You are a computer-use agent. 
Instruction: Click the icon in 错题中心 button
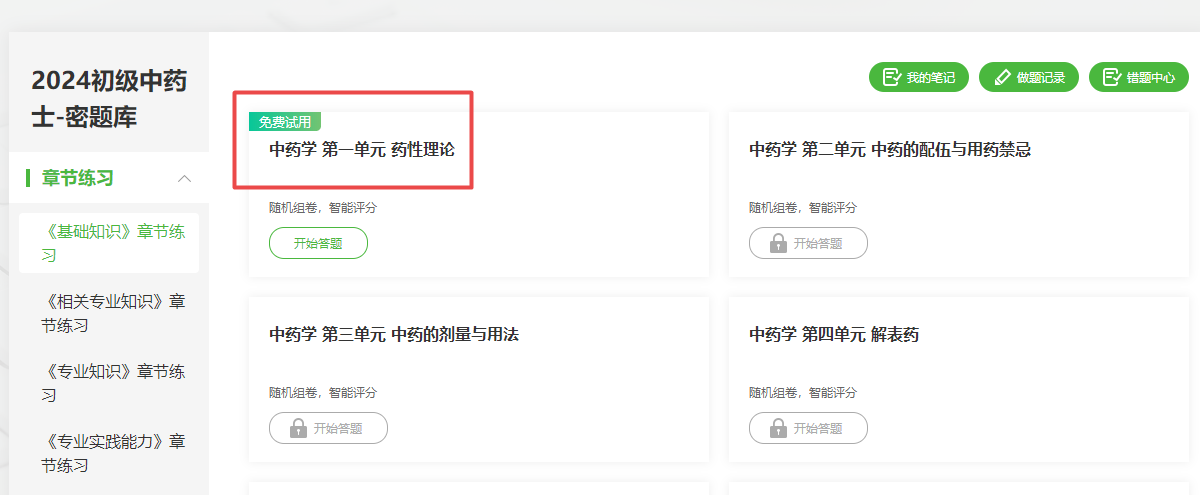pos(1111,77)
